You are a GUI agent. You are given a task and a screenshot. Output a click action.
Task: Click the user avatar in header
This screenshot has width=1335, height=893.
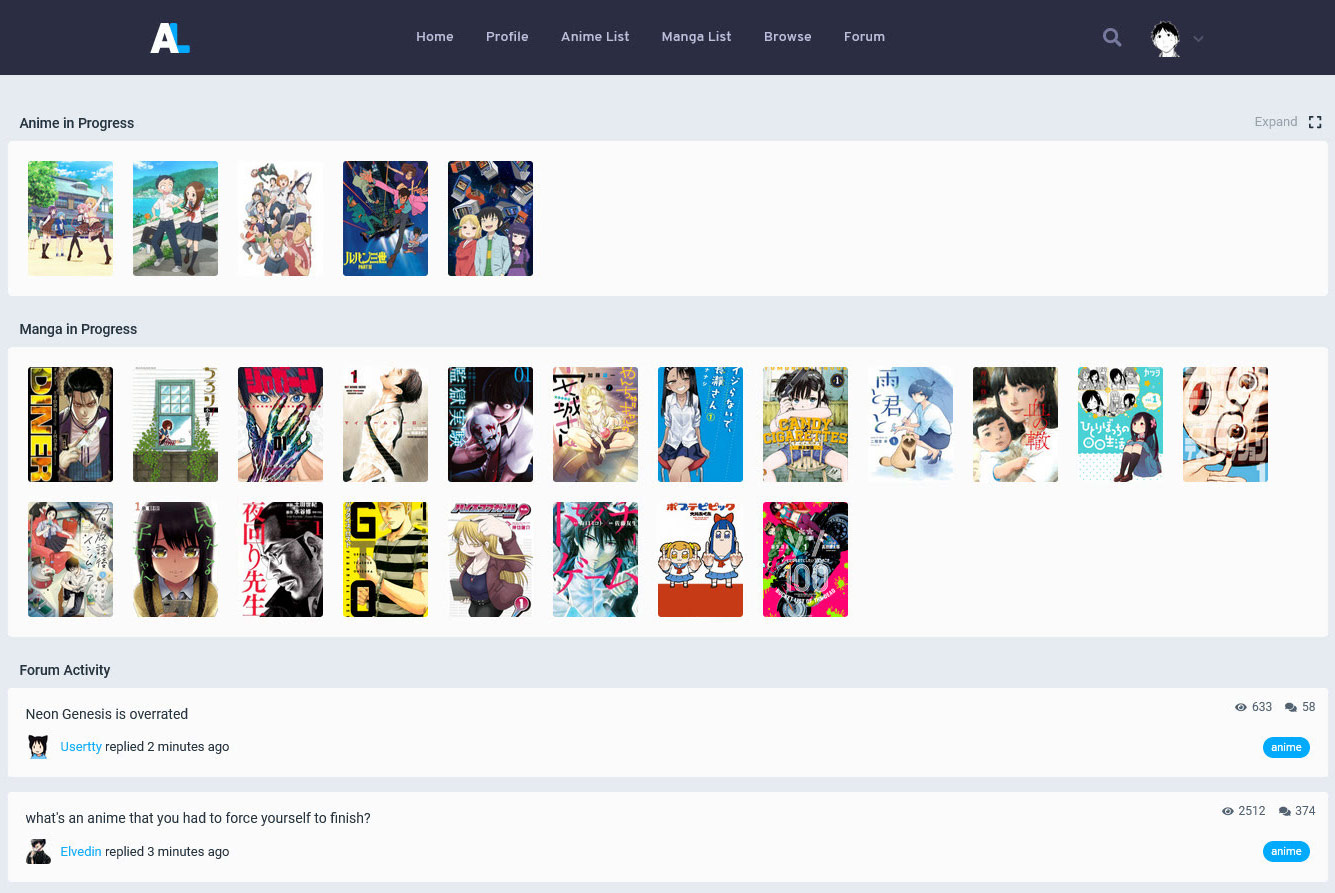(1166, 38)
